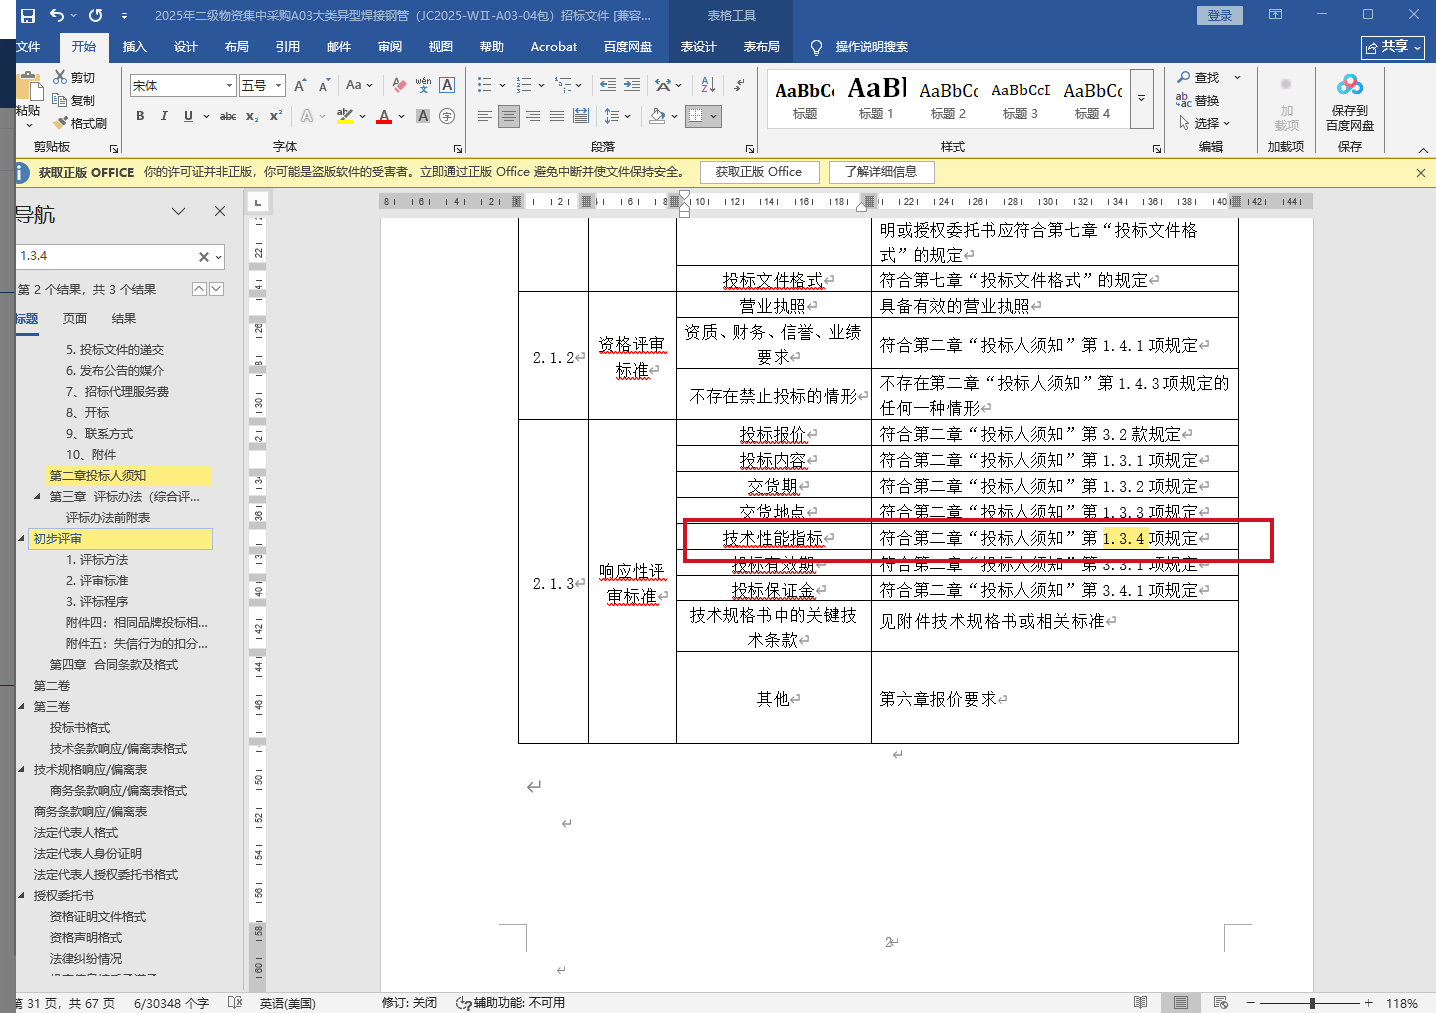1436x1013 pixels.
Task: Click the Cut (剪切) scissors button
Action: 74,77
